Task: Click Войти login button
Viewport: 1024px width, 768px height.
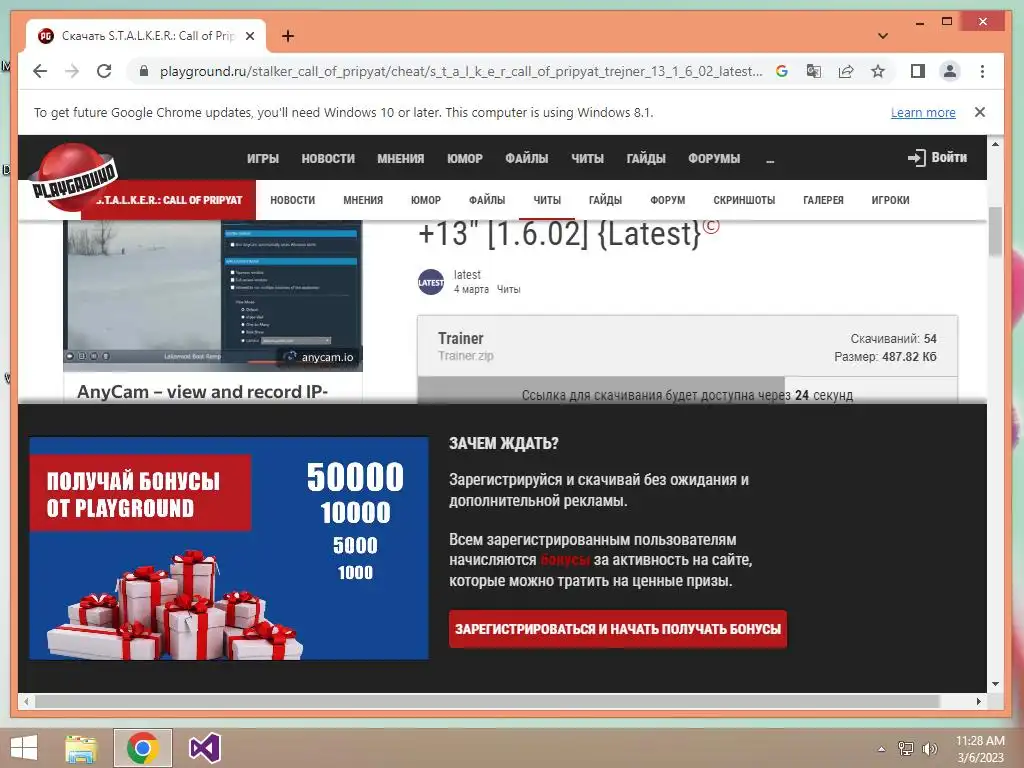Action: 937,157
